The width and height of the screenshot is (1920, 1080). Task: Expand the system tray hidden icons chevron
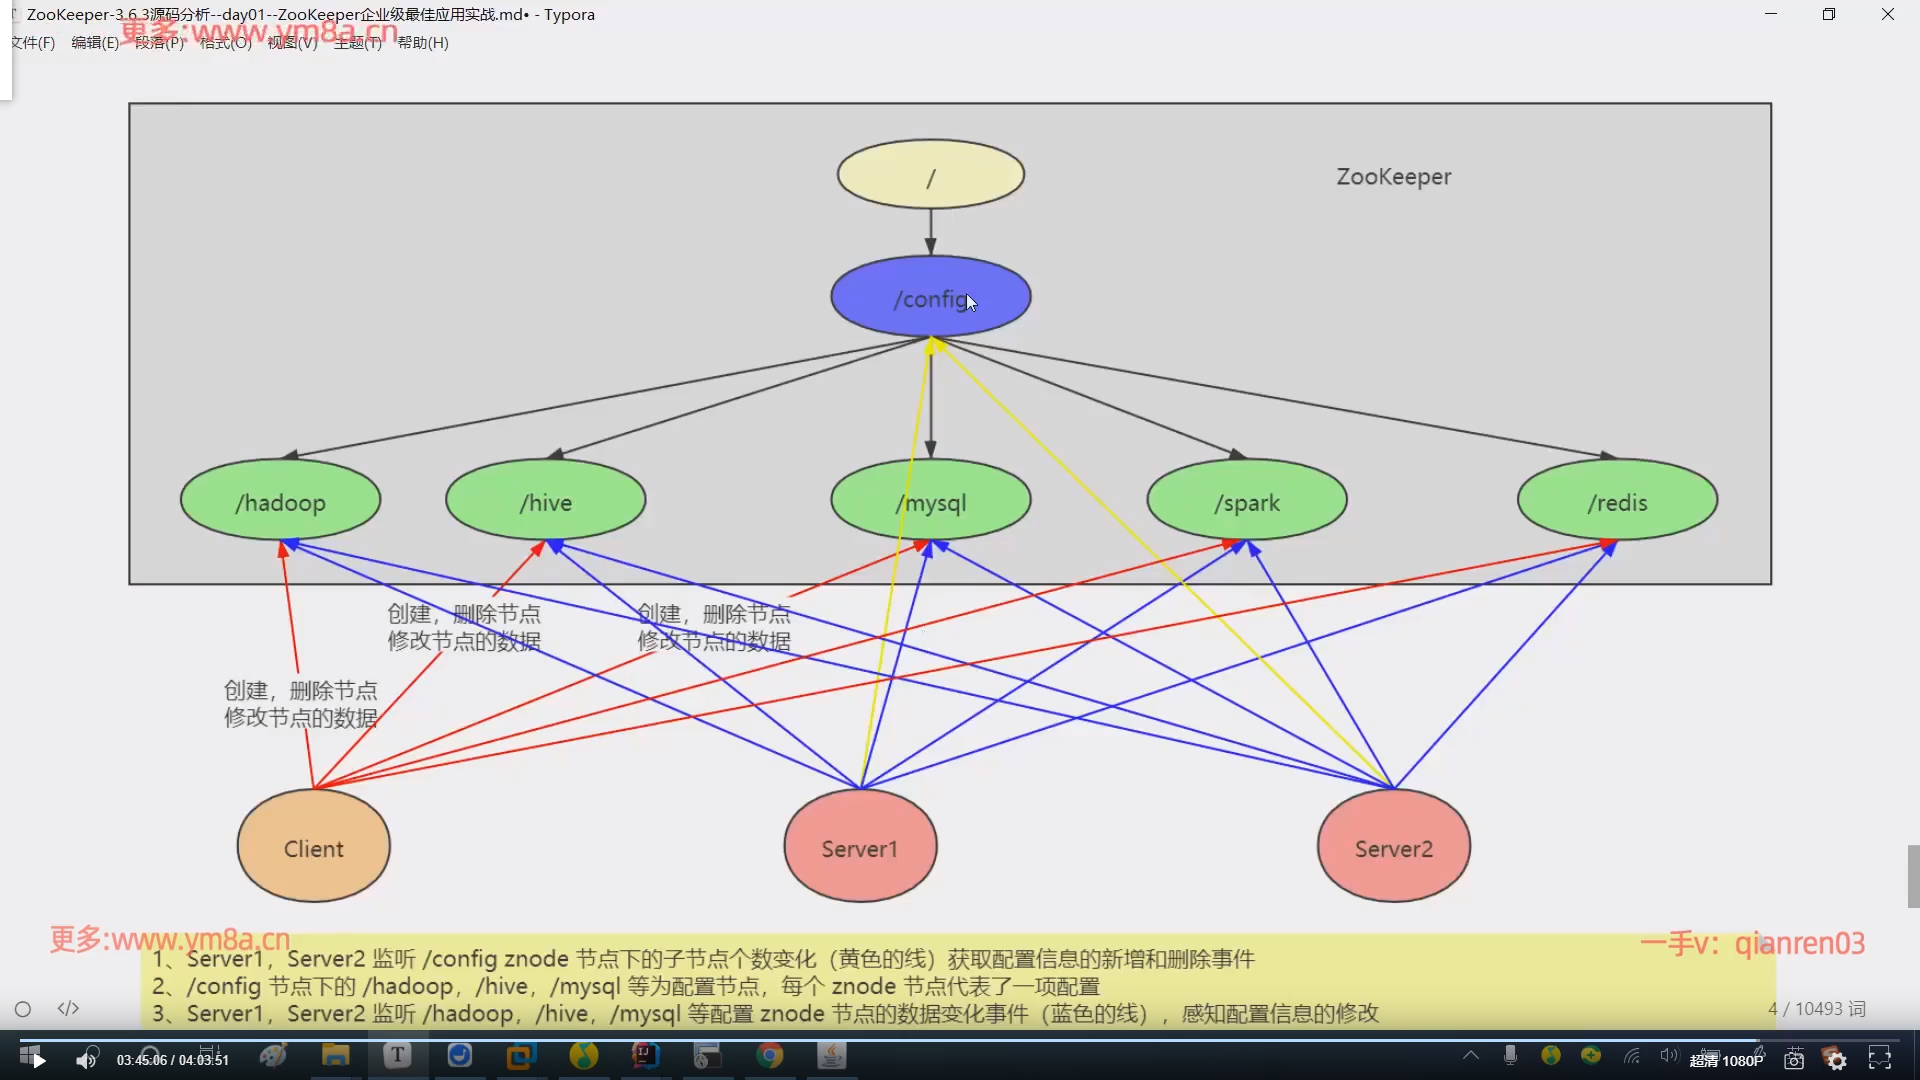click(1470, 1055)
